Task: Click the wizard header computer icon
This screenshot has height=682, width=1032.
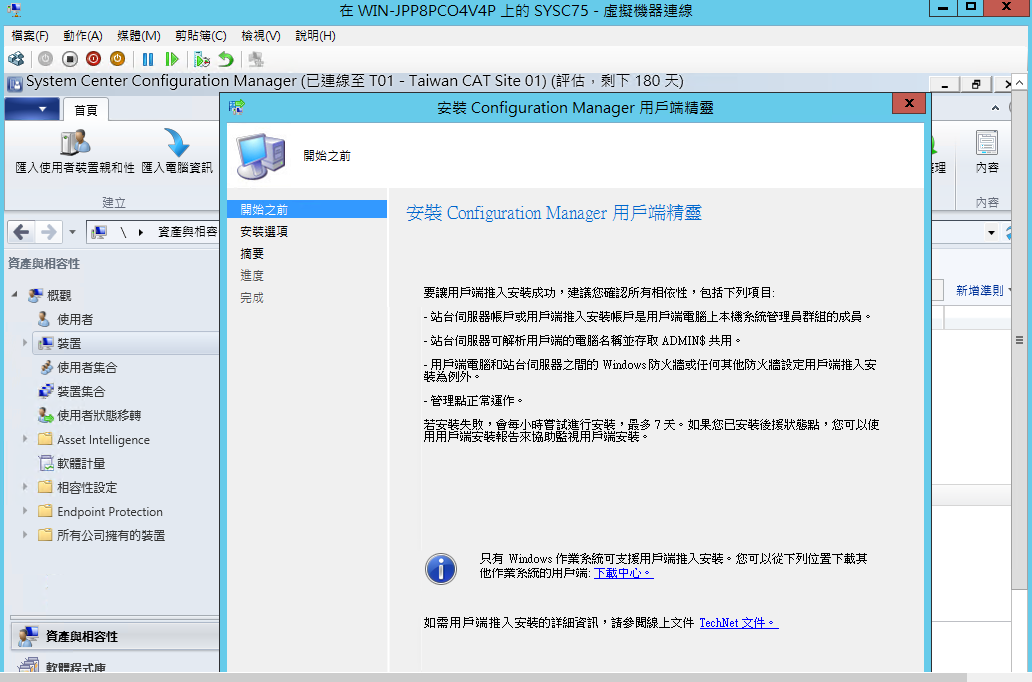Action: [261, 157]
